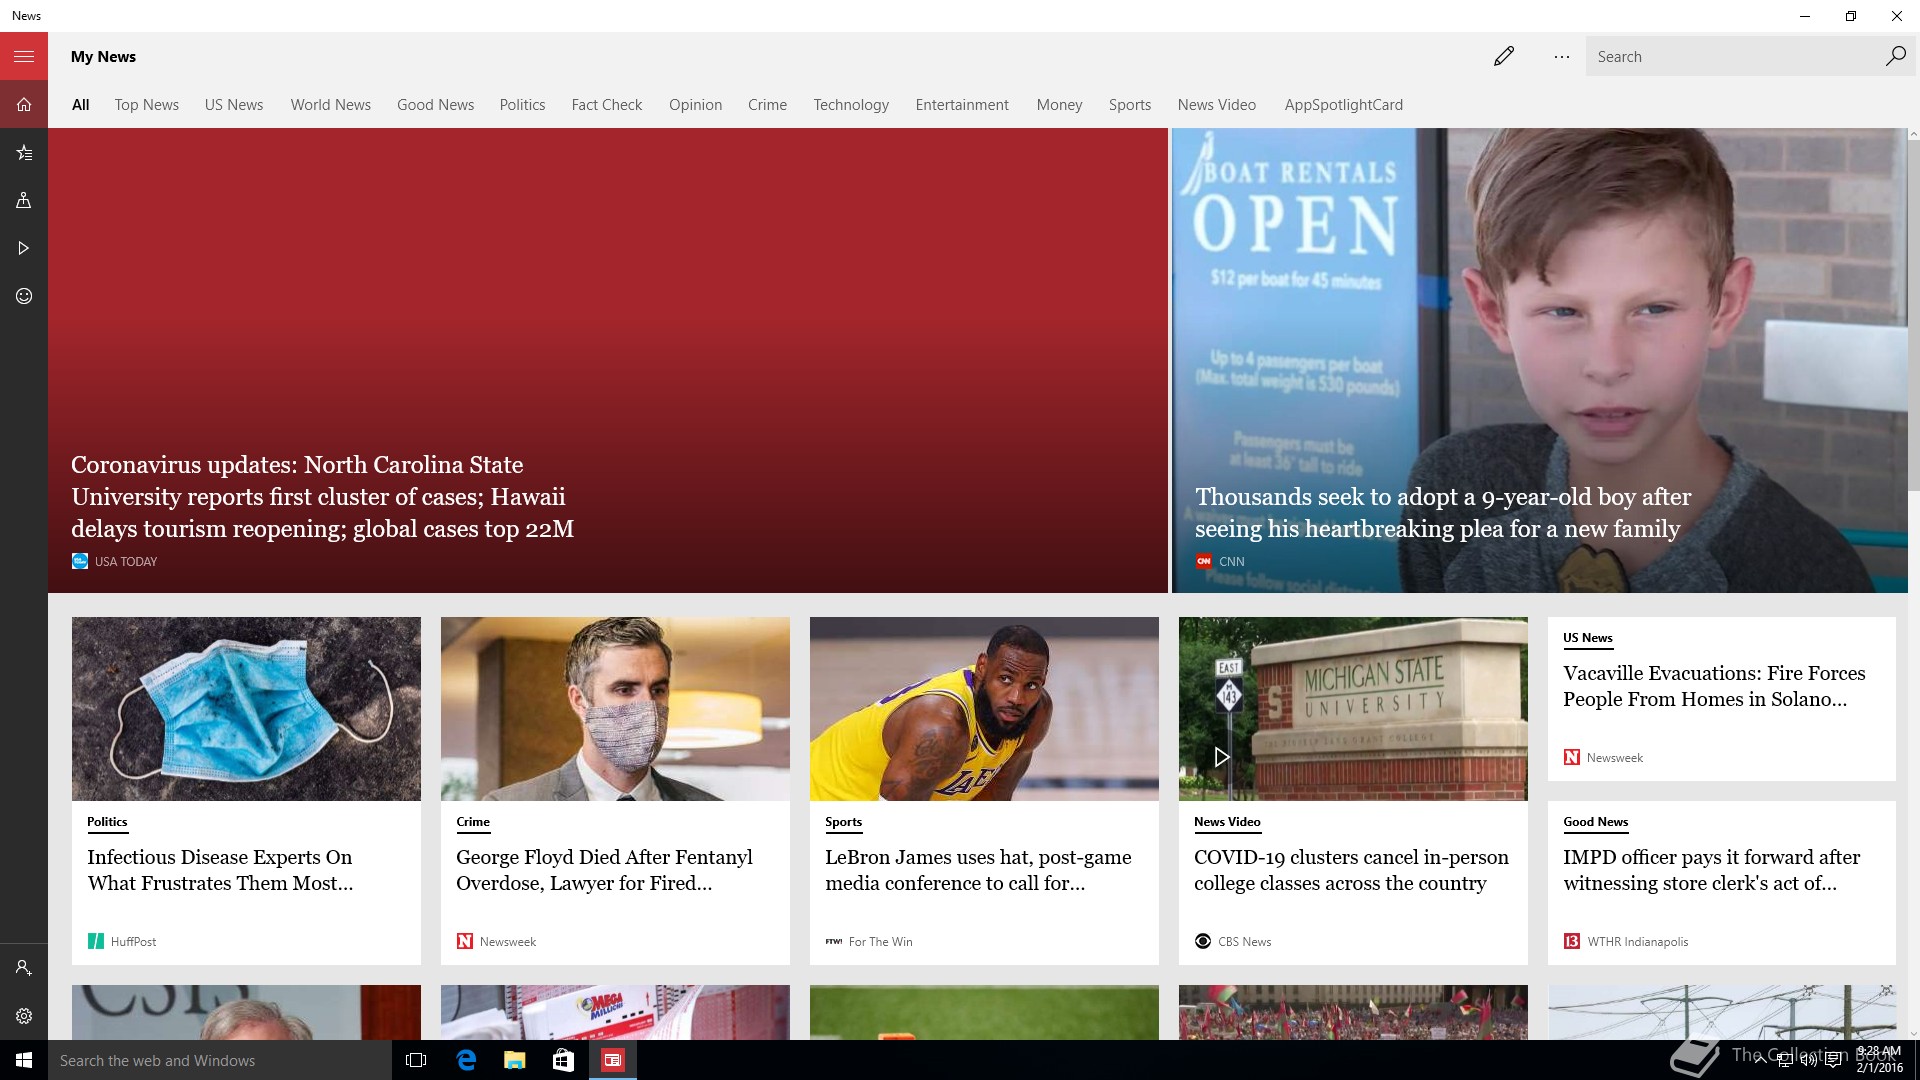Click the Good News label on card
Viewport: 1920px width, 1080px height.
[x=1595, y=822]
